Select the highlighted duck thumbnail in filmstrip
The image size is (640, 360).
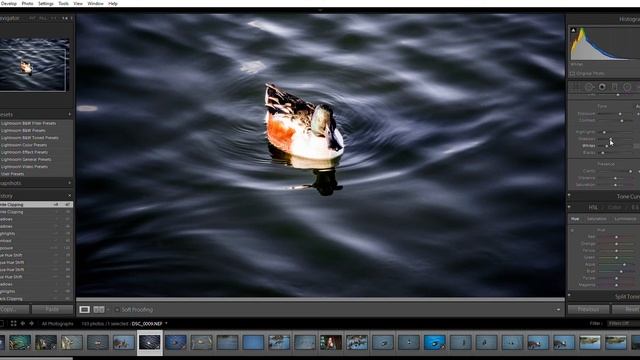pyautogui.click(x=149, y=342)
